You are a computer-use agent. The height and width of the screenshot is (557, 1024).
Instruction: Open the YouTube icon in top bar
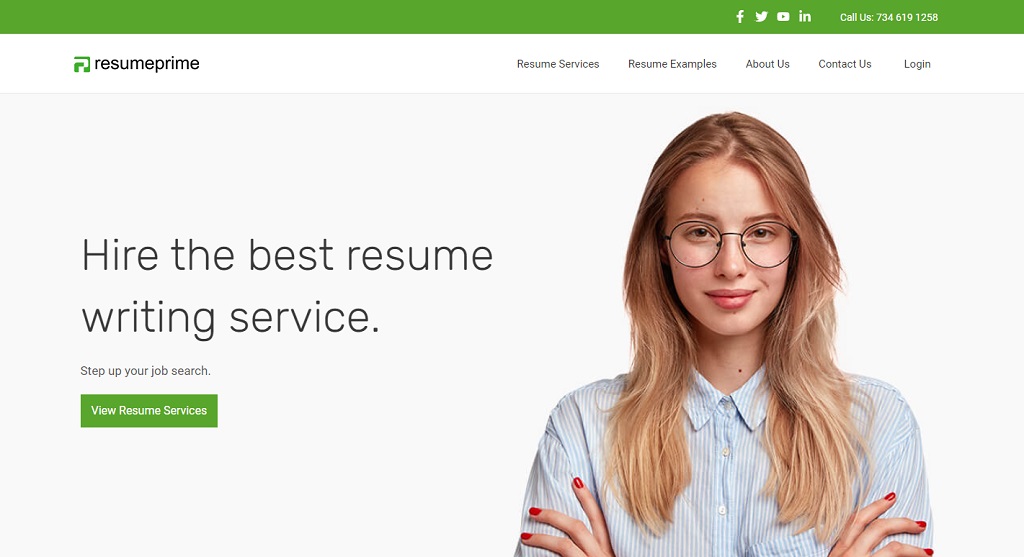783,17
